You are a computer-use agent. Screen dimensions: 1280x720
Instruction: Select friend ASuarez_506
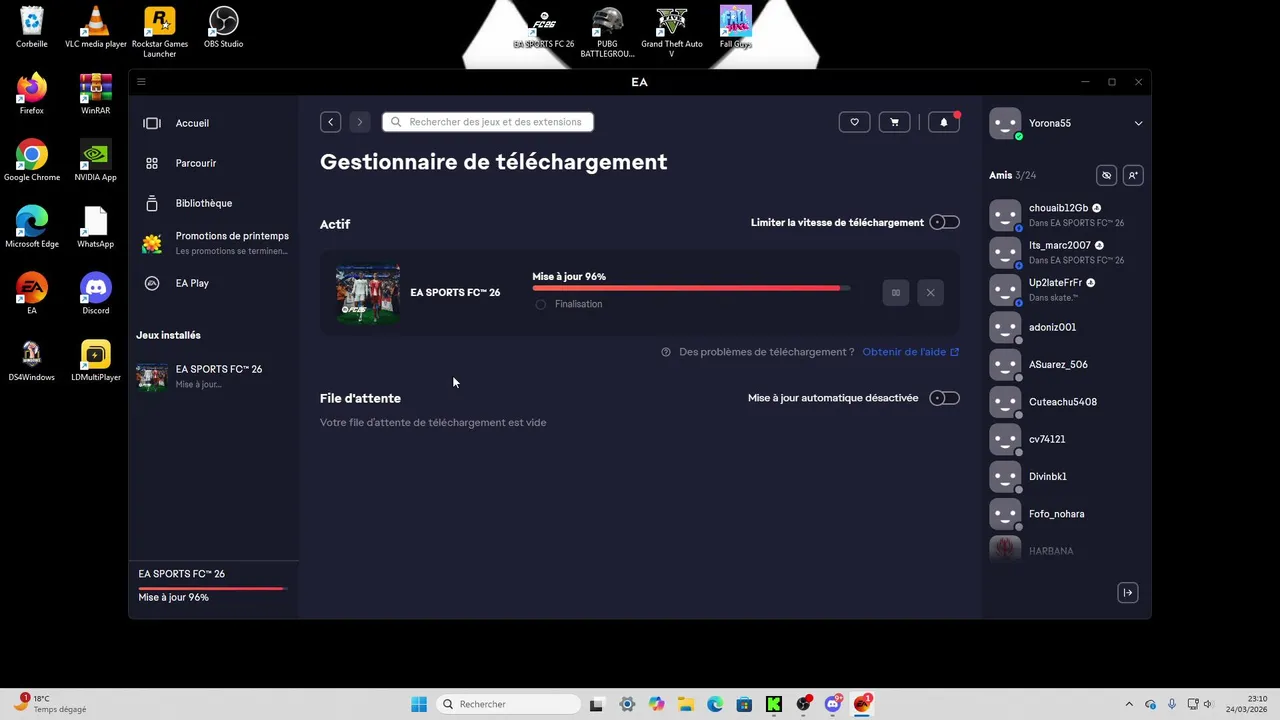coord(1065,365)
